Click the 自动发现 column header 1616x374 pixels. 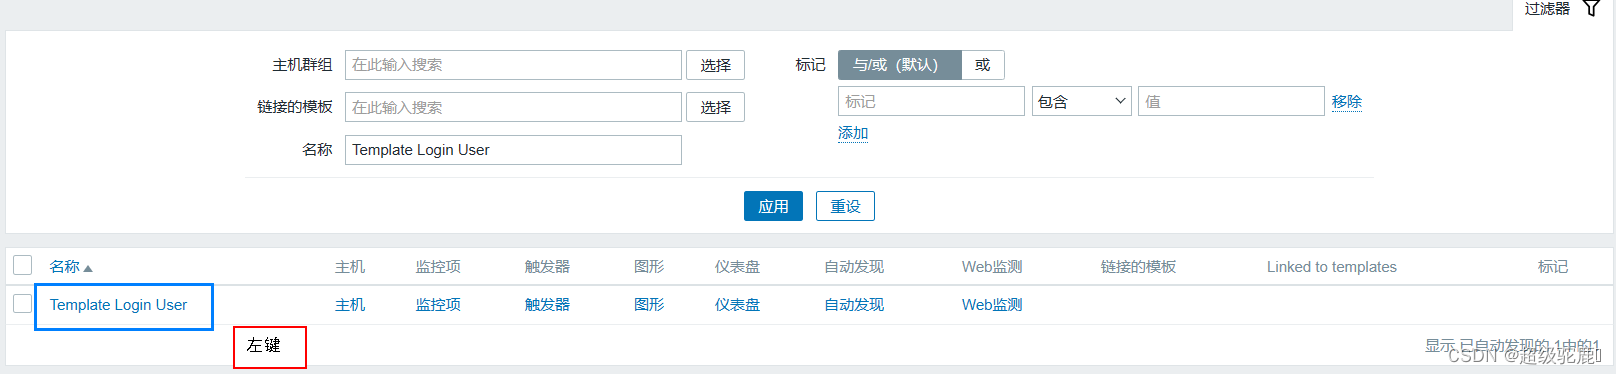pos(854,267)
